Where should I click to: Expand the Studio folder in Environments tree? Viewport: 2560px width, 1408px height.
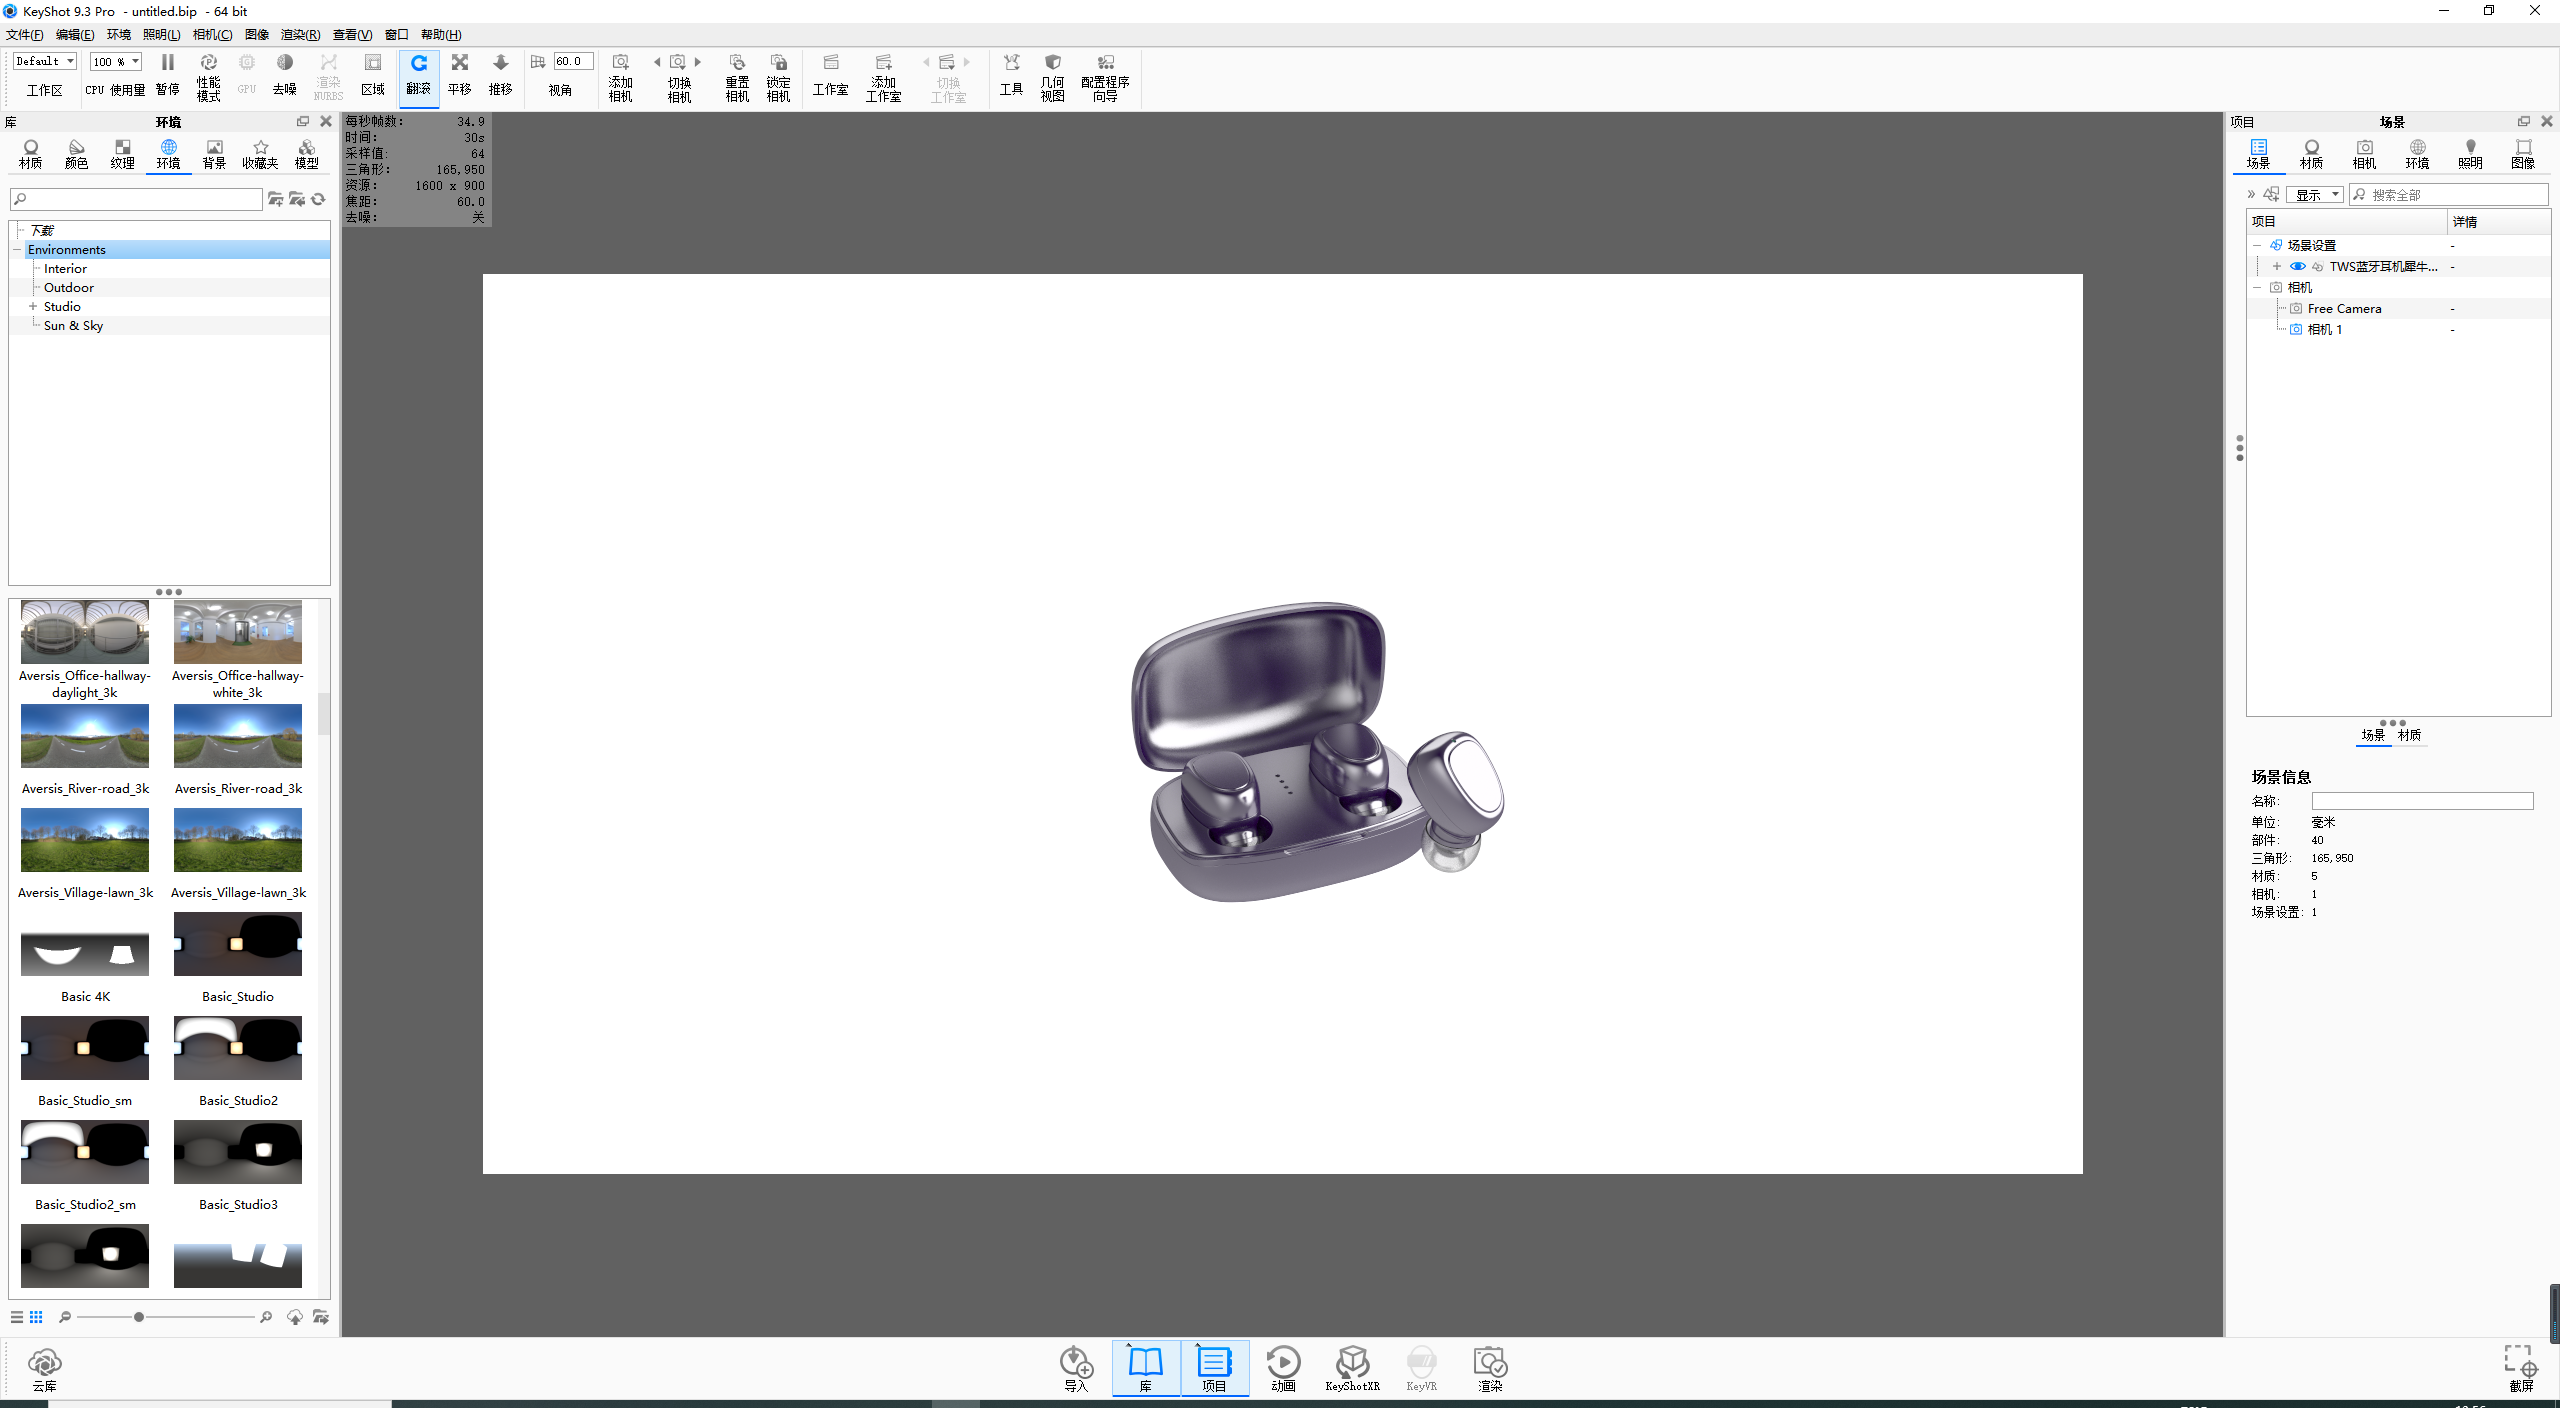[x=33, y=306]
